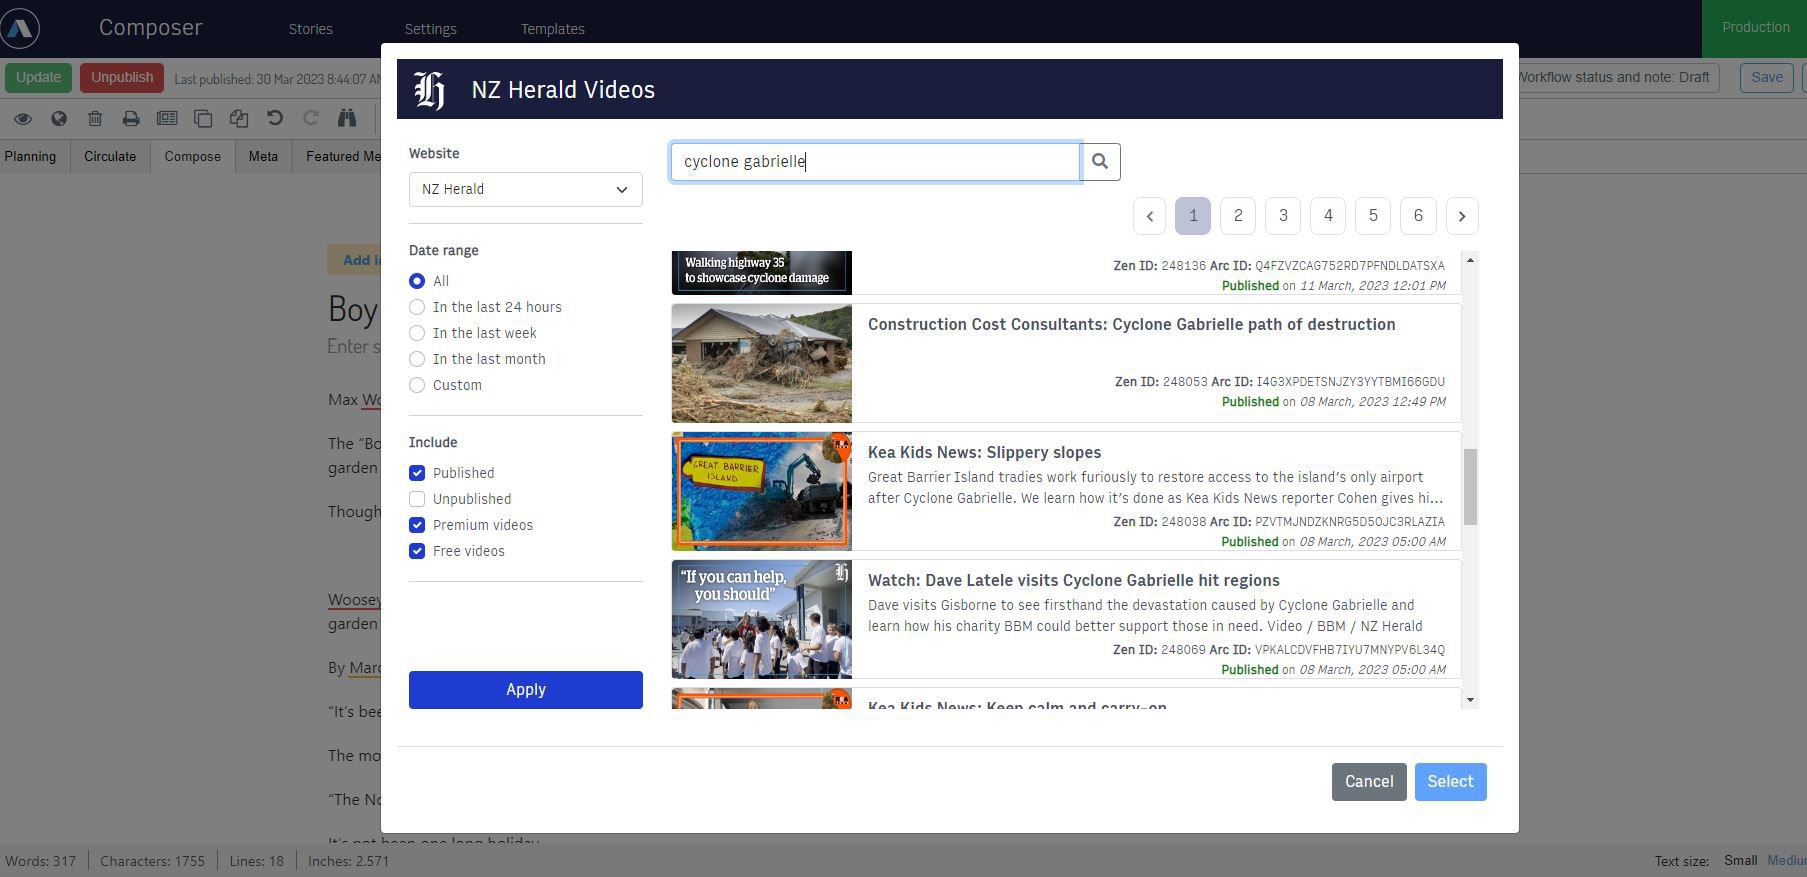The width and height of the screenshot is (1807, 877).
Task: Click the globe icon in toolbar
Action: 59,119
